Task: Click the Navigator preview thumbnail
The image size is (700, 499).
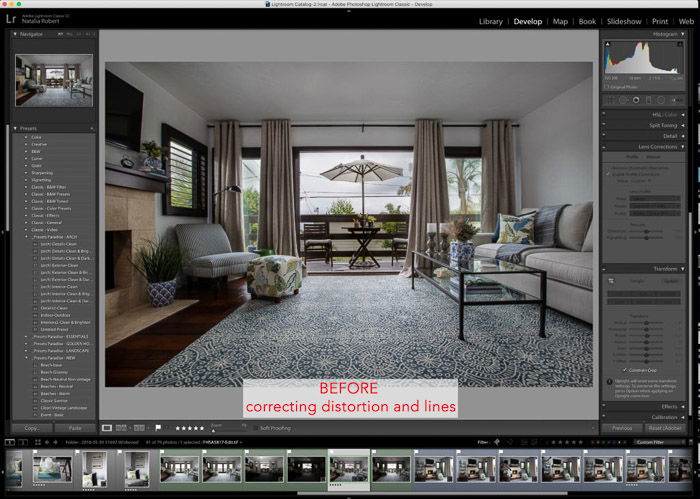Action: coord(54,80)
